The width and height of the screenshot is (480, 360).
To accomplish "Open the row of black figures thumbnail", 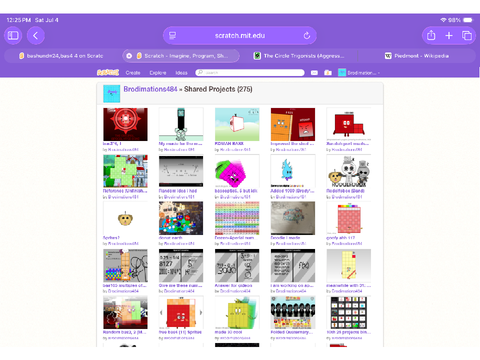I will (293, 312).
